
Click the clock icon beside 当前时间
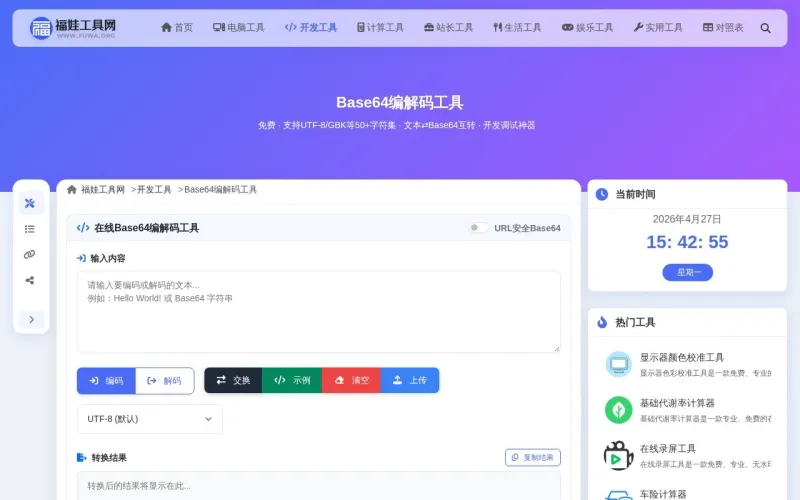[602, 194]
